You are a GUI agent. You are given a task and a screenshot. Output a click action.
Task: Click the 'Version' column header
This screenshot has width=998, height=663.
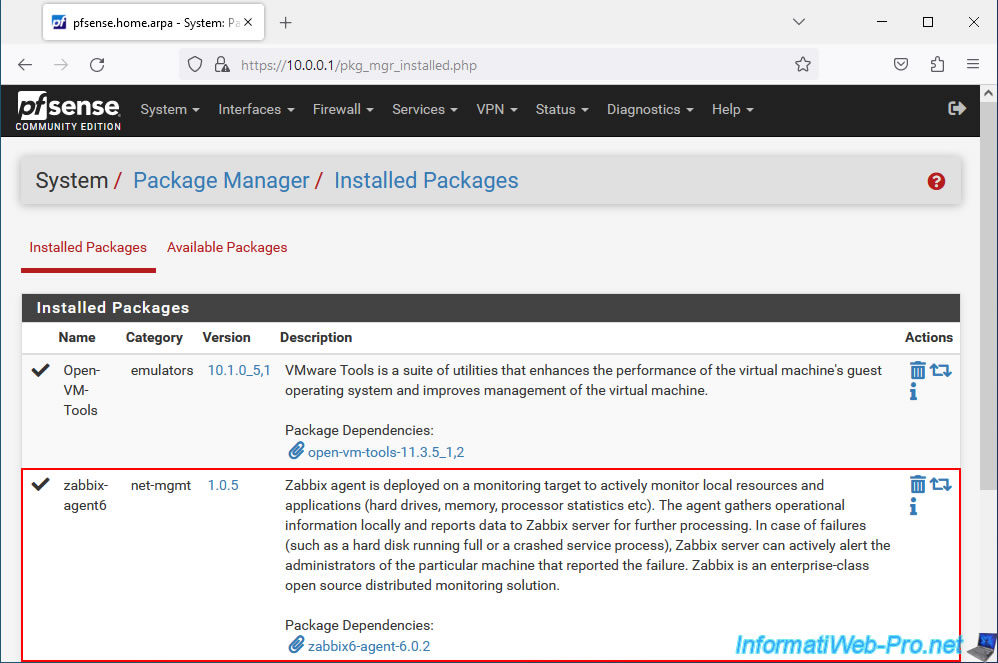coord(226,337)
